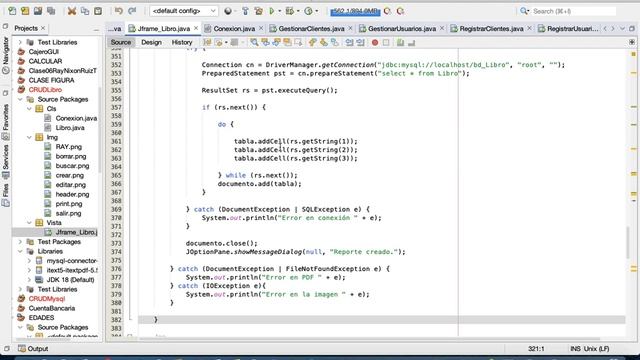
Task: Click the Profile Project clock icon
Action: click(x=309, y=11)
